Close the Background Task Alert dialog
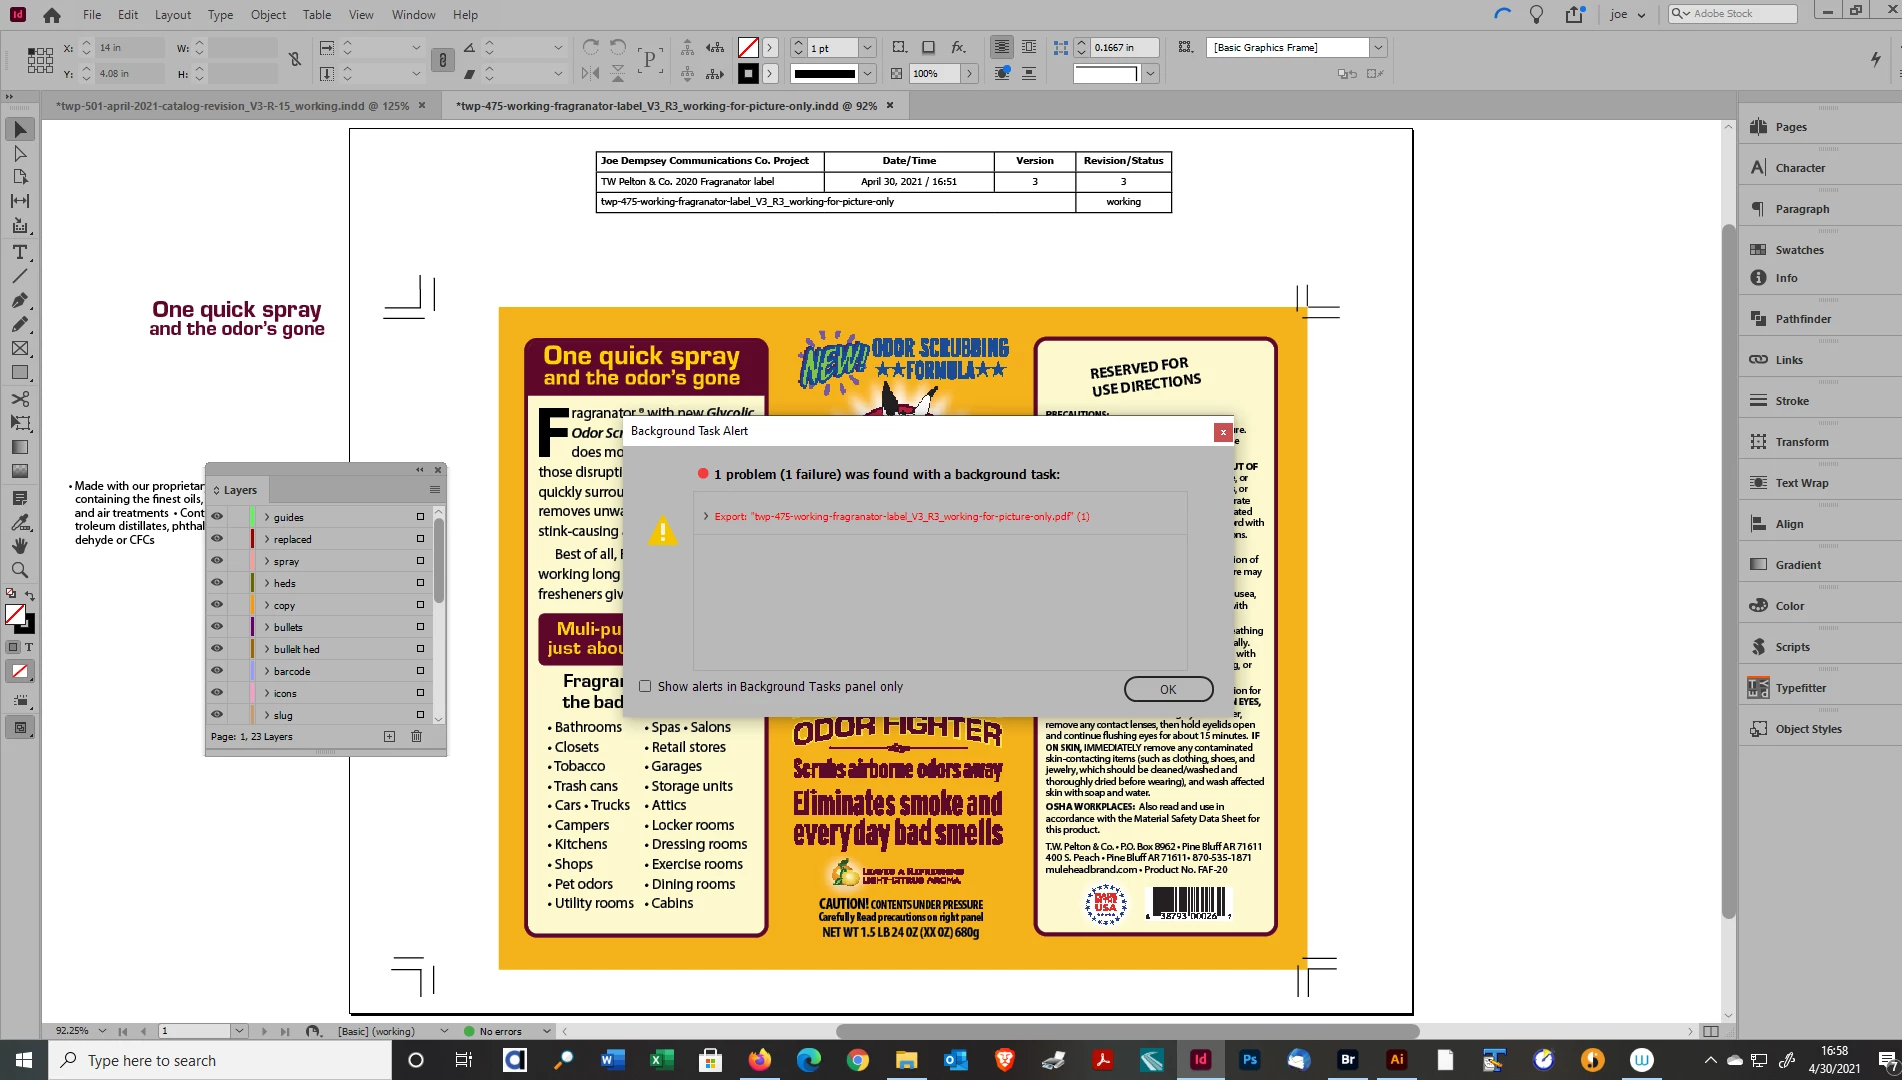This screenshot has width=1902, height=1080. [1222, 432]
